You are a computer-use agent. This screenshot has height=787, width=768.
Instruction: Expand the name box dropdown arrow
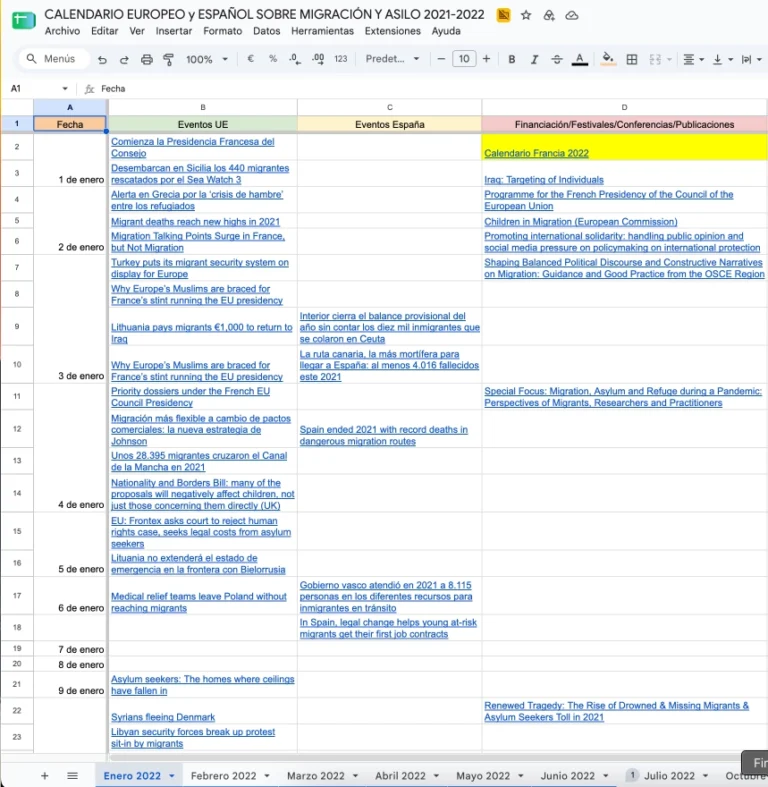pyautogui.click(x=65, y=88)
